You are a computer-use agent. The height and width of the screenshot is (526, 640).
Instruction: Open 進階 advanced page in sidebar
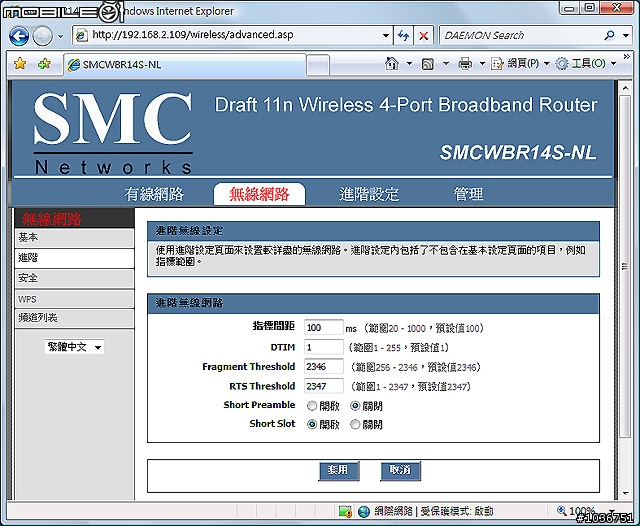coord(74,258)
